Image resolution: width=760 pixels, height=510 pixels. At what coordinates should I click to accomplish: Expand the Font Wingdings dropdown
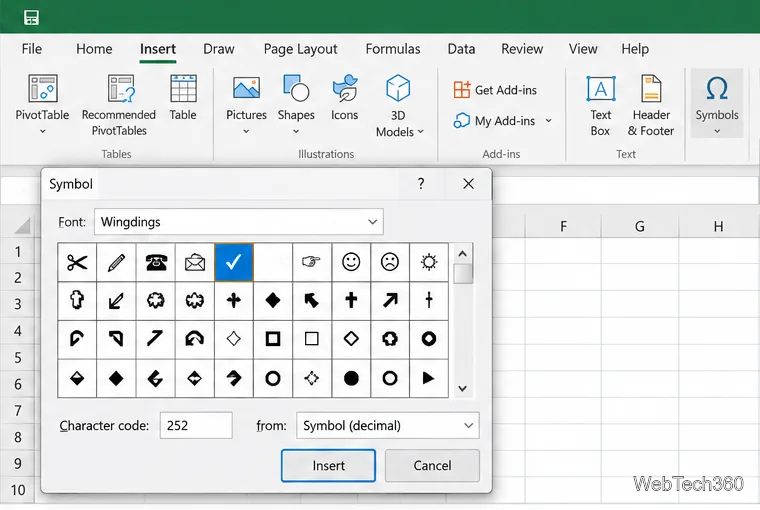(372, 222)
